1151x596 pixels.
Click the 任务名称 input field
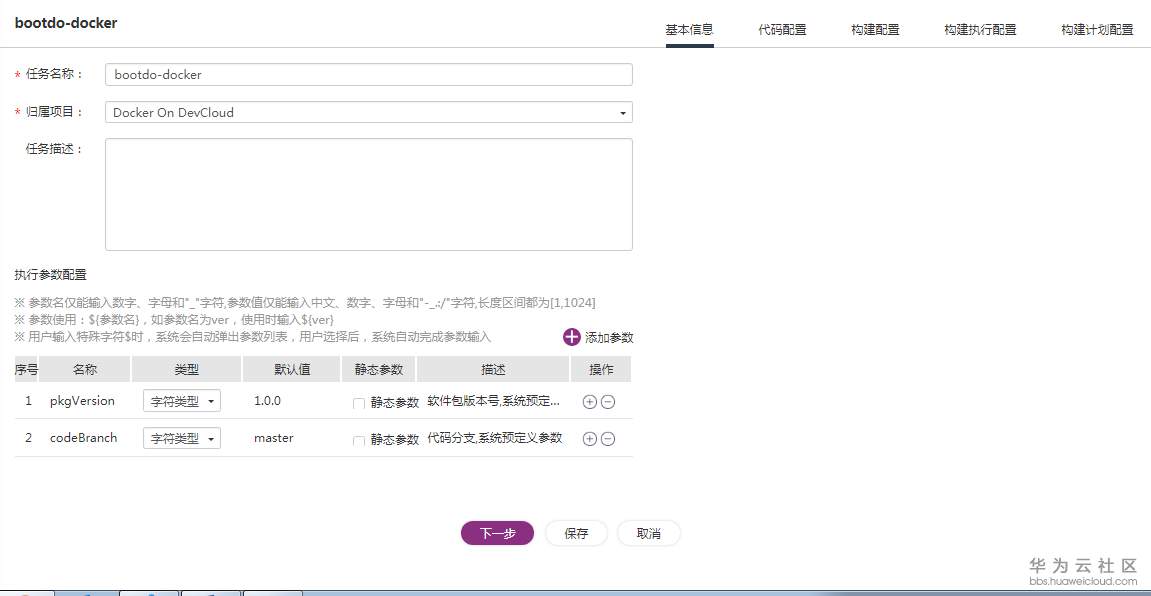coord(368,73)
